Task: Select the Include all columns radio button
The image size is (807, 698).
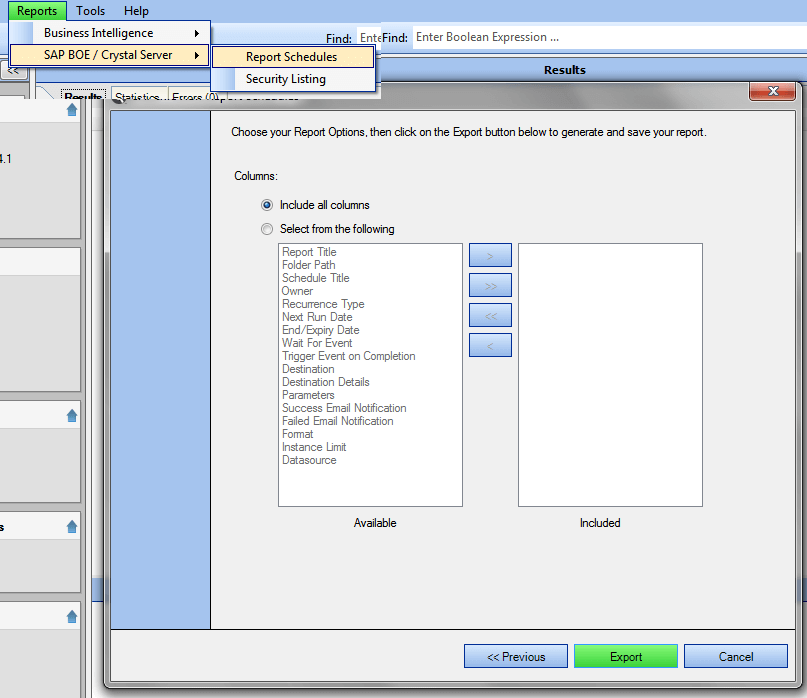Action: coord(267,205)
